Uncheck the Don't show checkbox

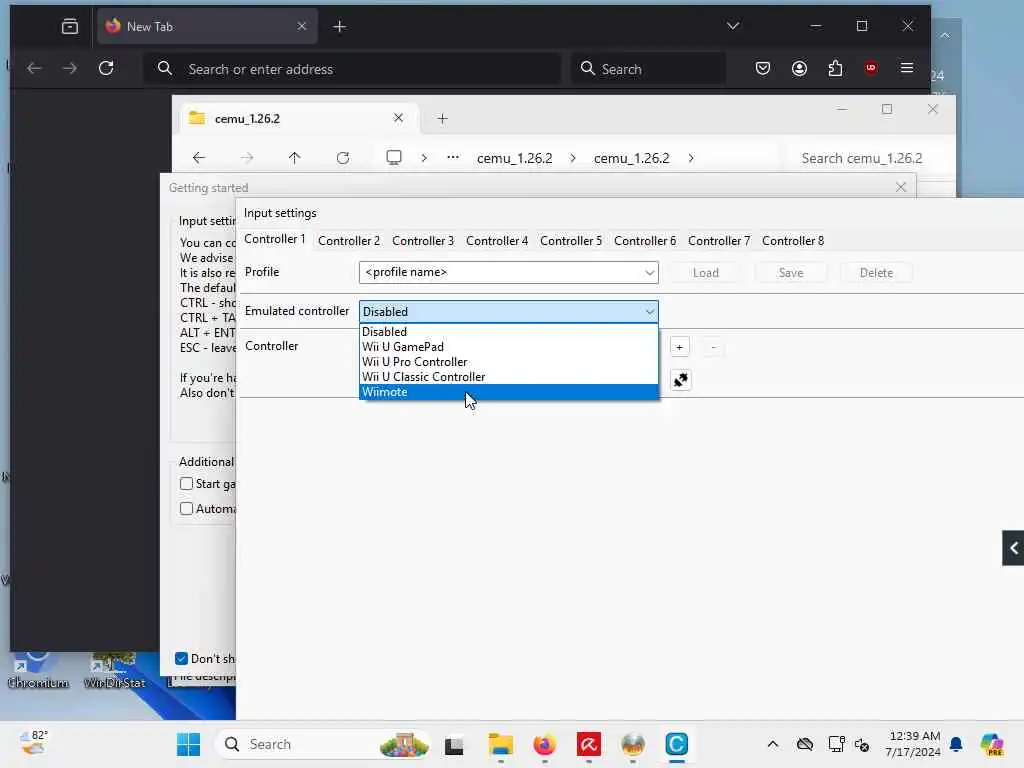[x=182, y=658]
